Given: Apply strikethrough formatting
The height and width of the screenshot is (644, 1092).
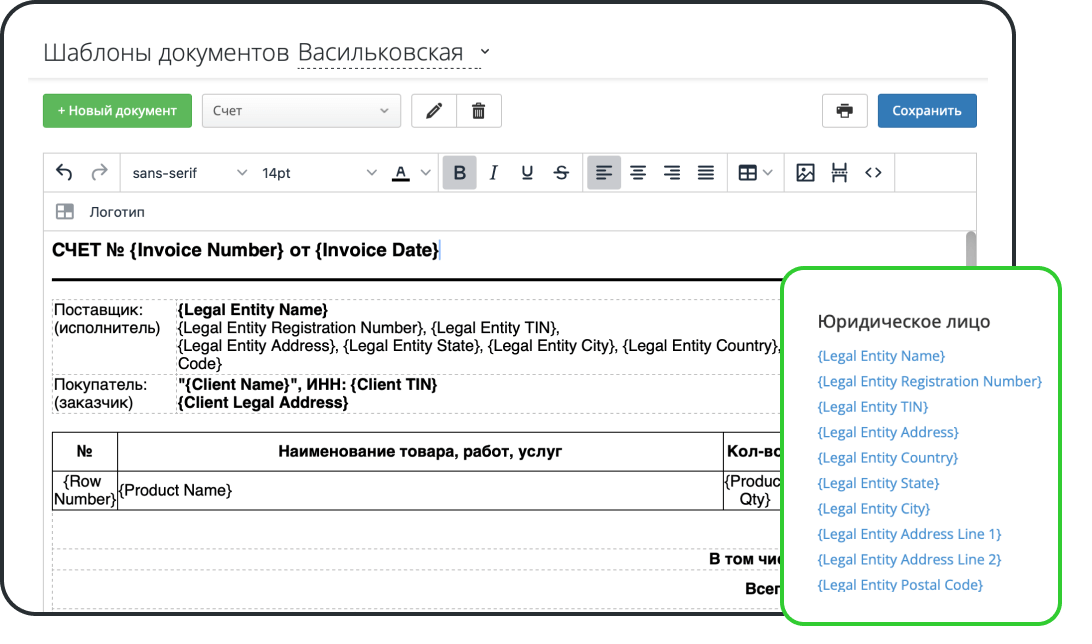Looking at the screenshot, I should tap(561, 172).
